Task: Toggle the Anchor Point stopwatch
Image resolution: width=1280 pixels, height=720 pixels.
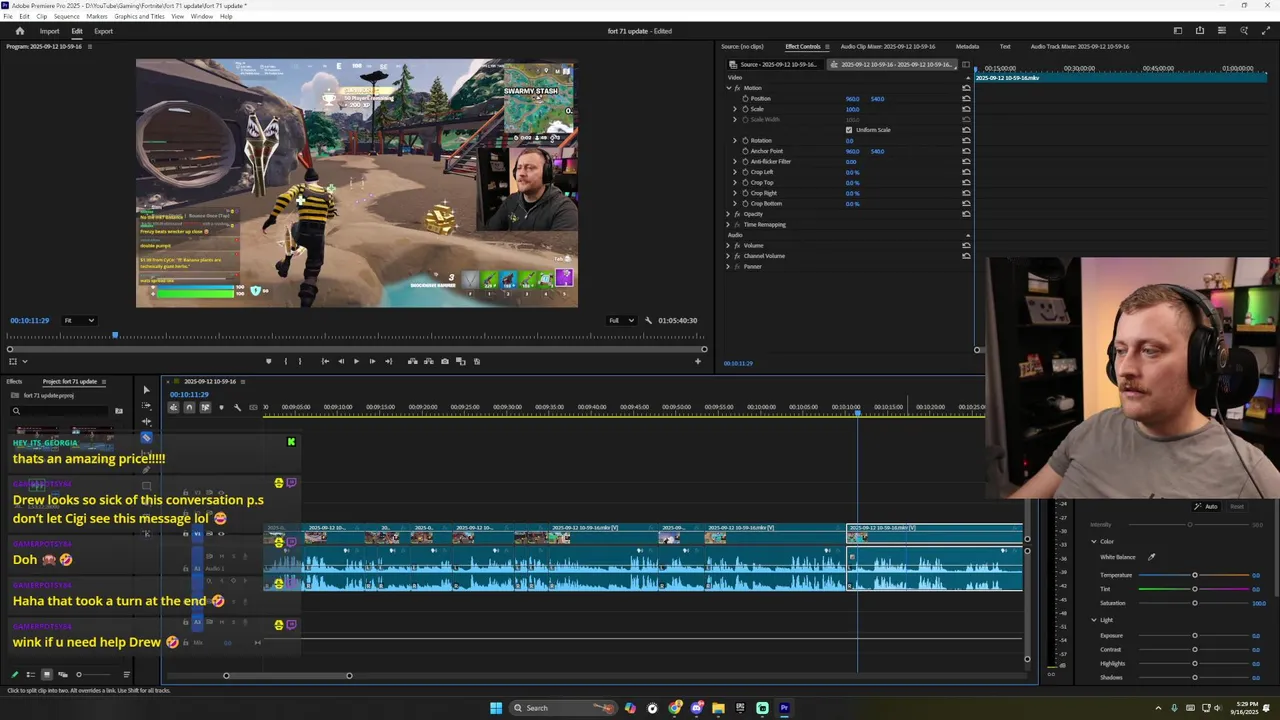Action: pyautogui.click(x=745, y=151)
